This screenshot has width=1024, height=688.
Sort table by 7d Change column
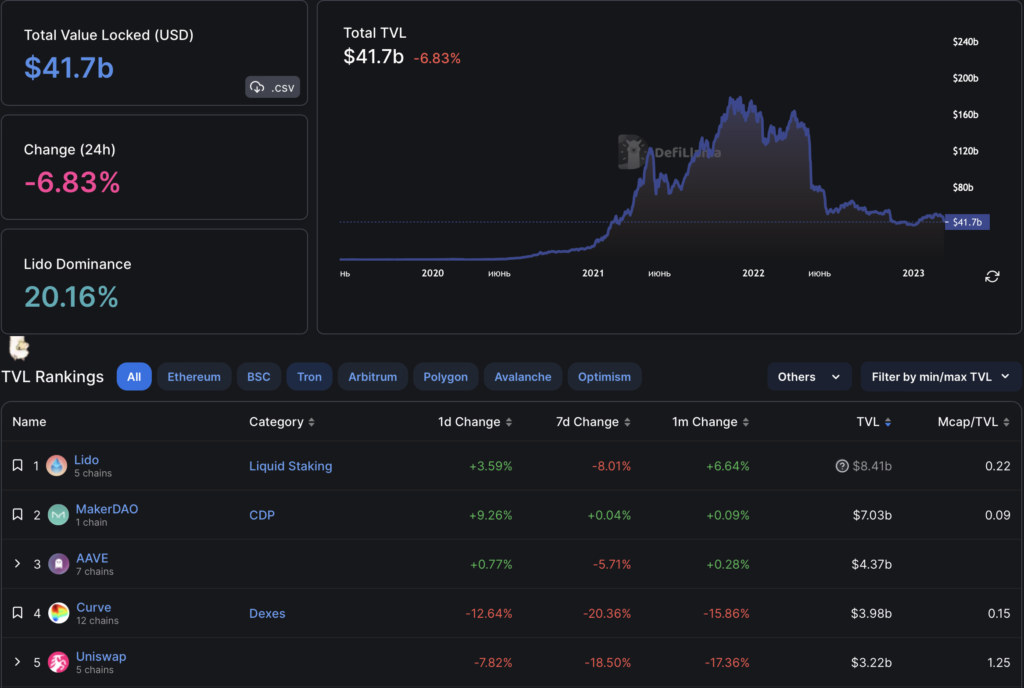tap(593, 422)
